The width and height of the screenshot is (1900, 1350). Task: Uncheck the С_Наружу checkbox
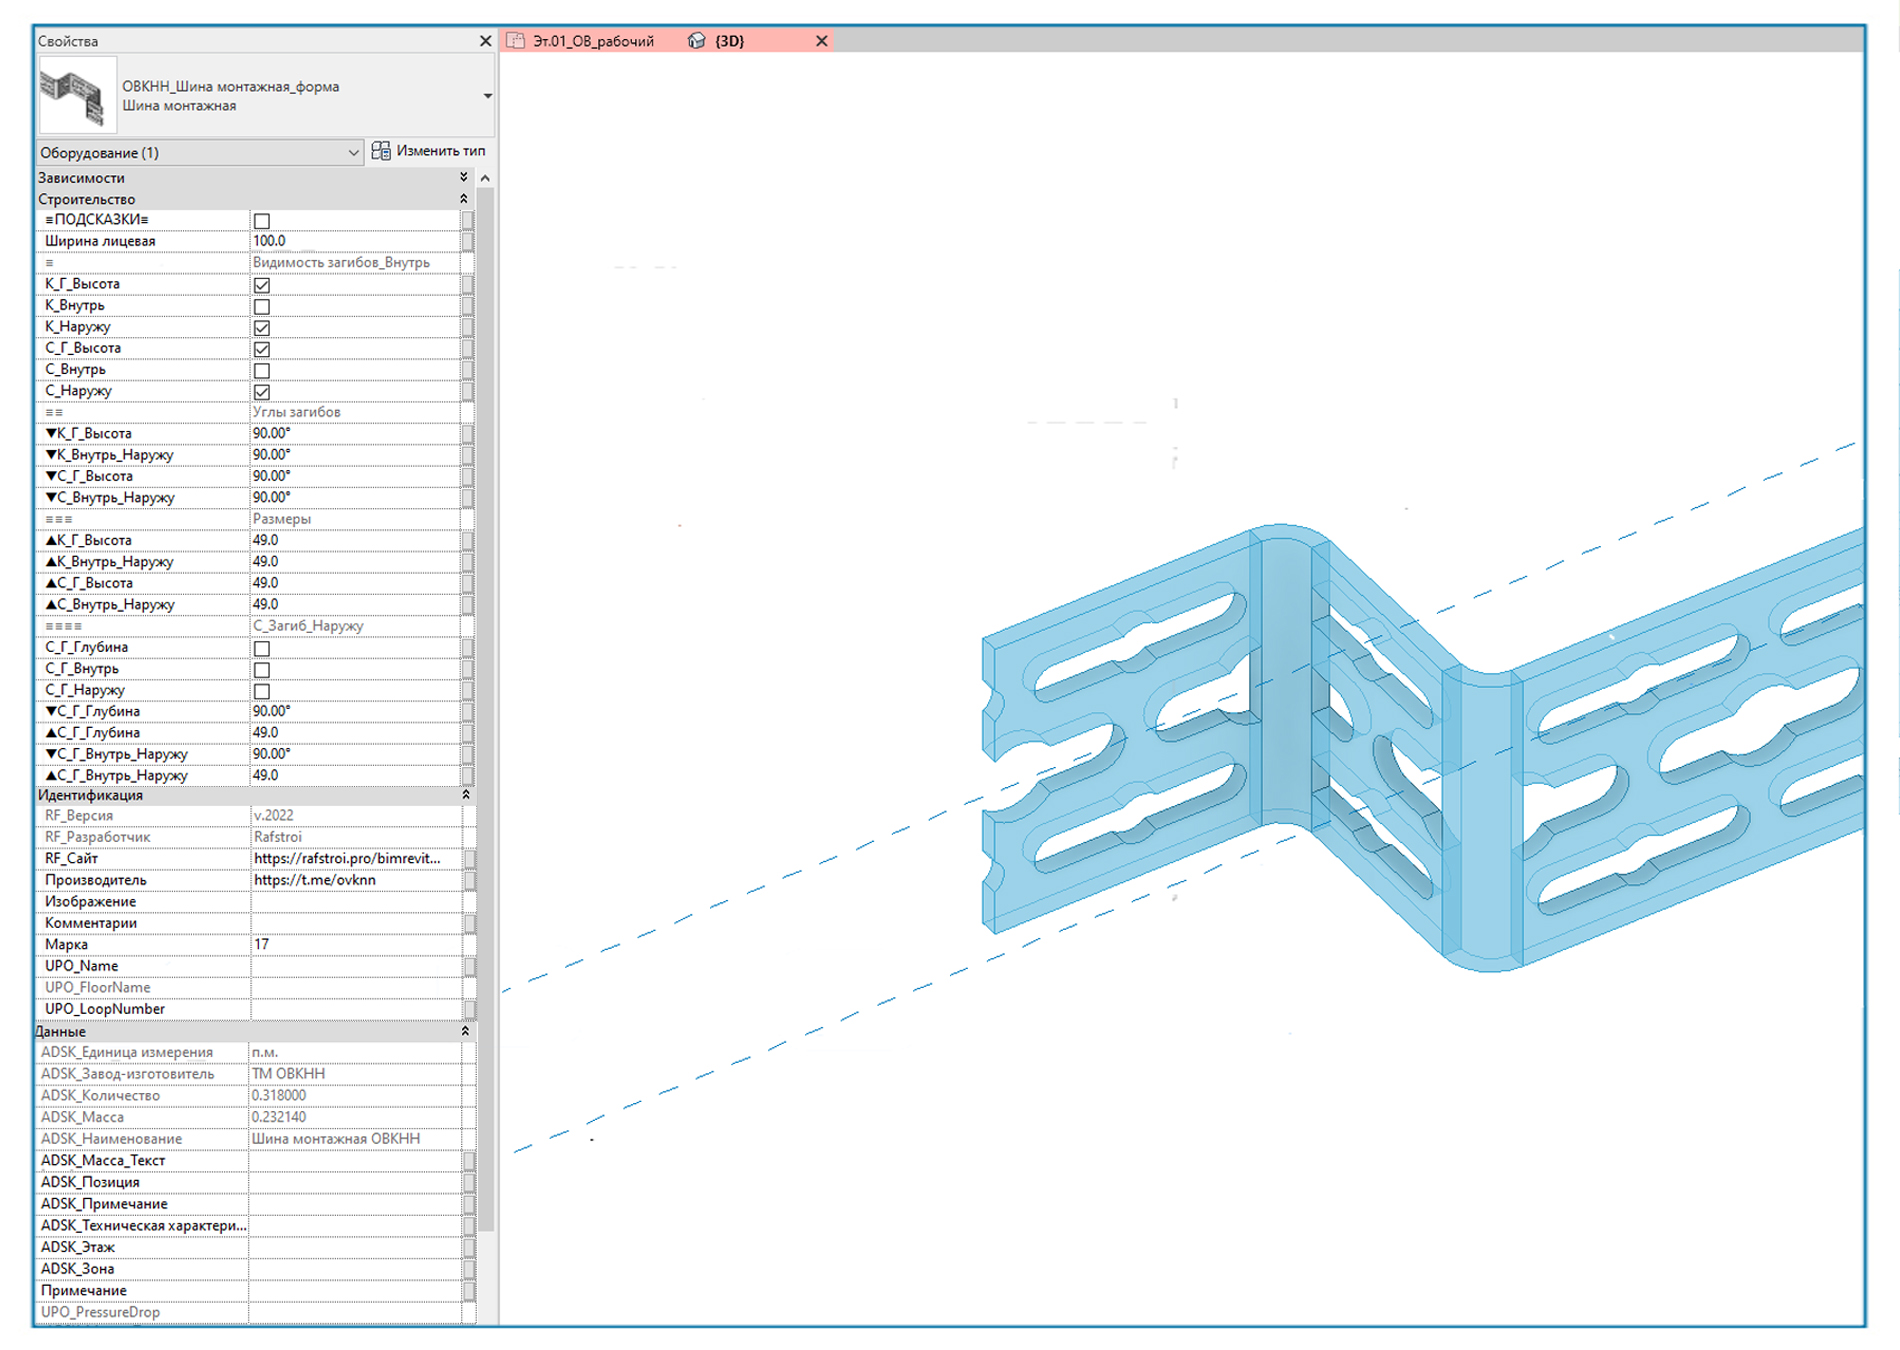click(262, 392)
